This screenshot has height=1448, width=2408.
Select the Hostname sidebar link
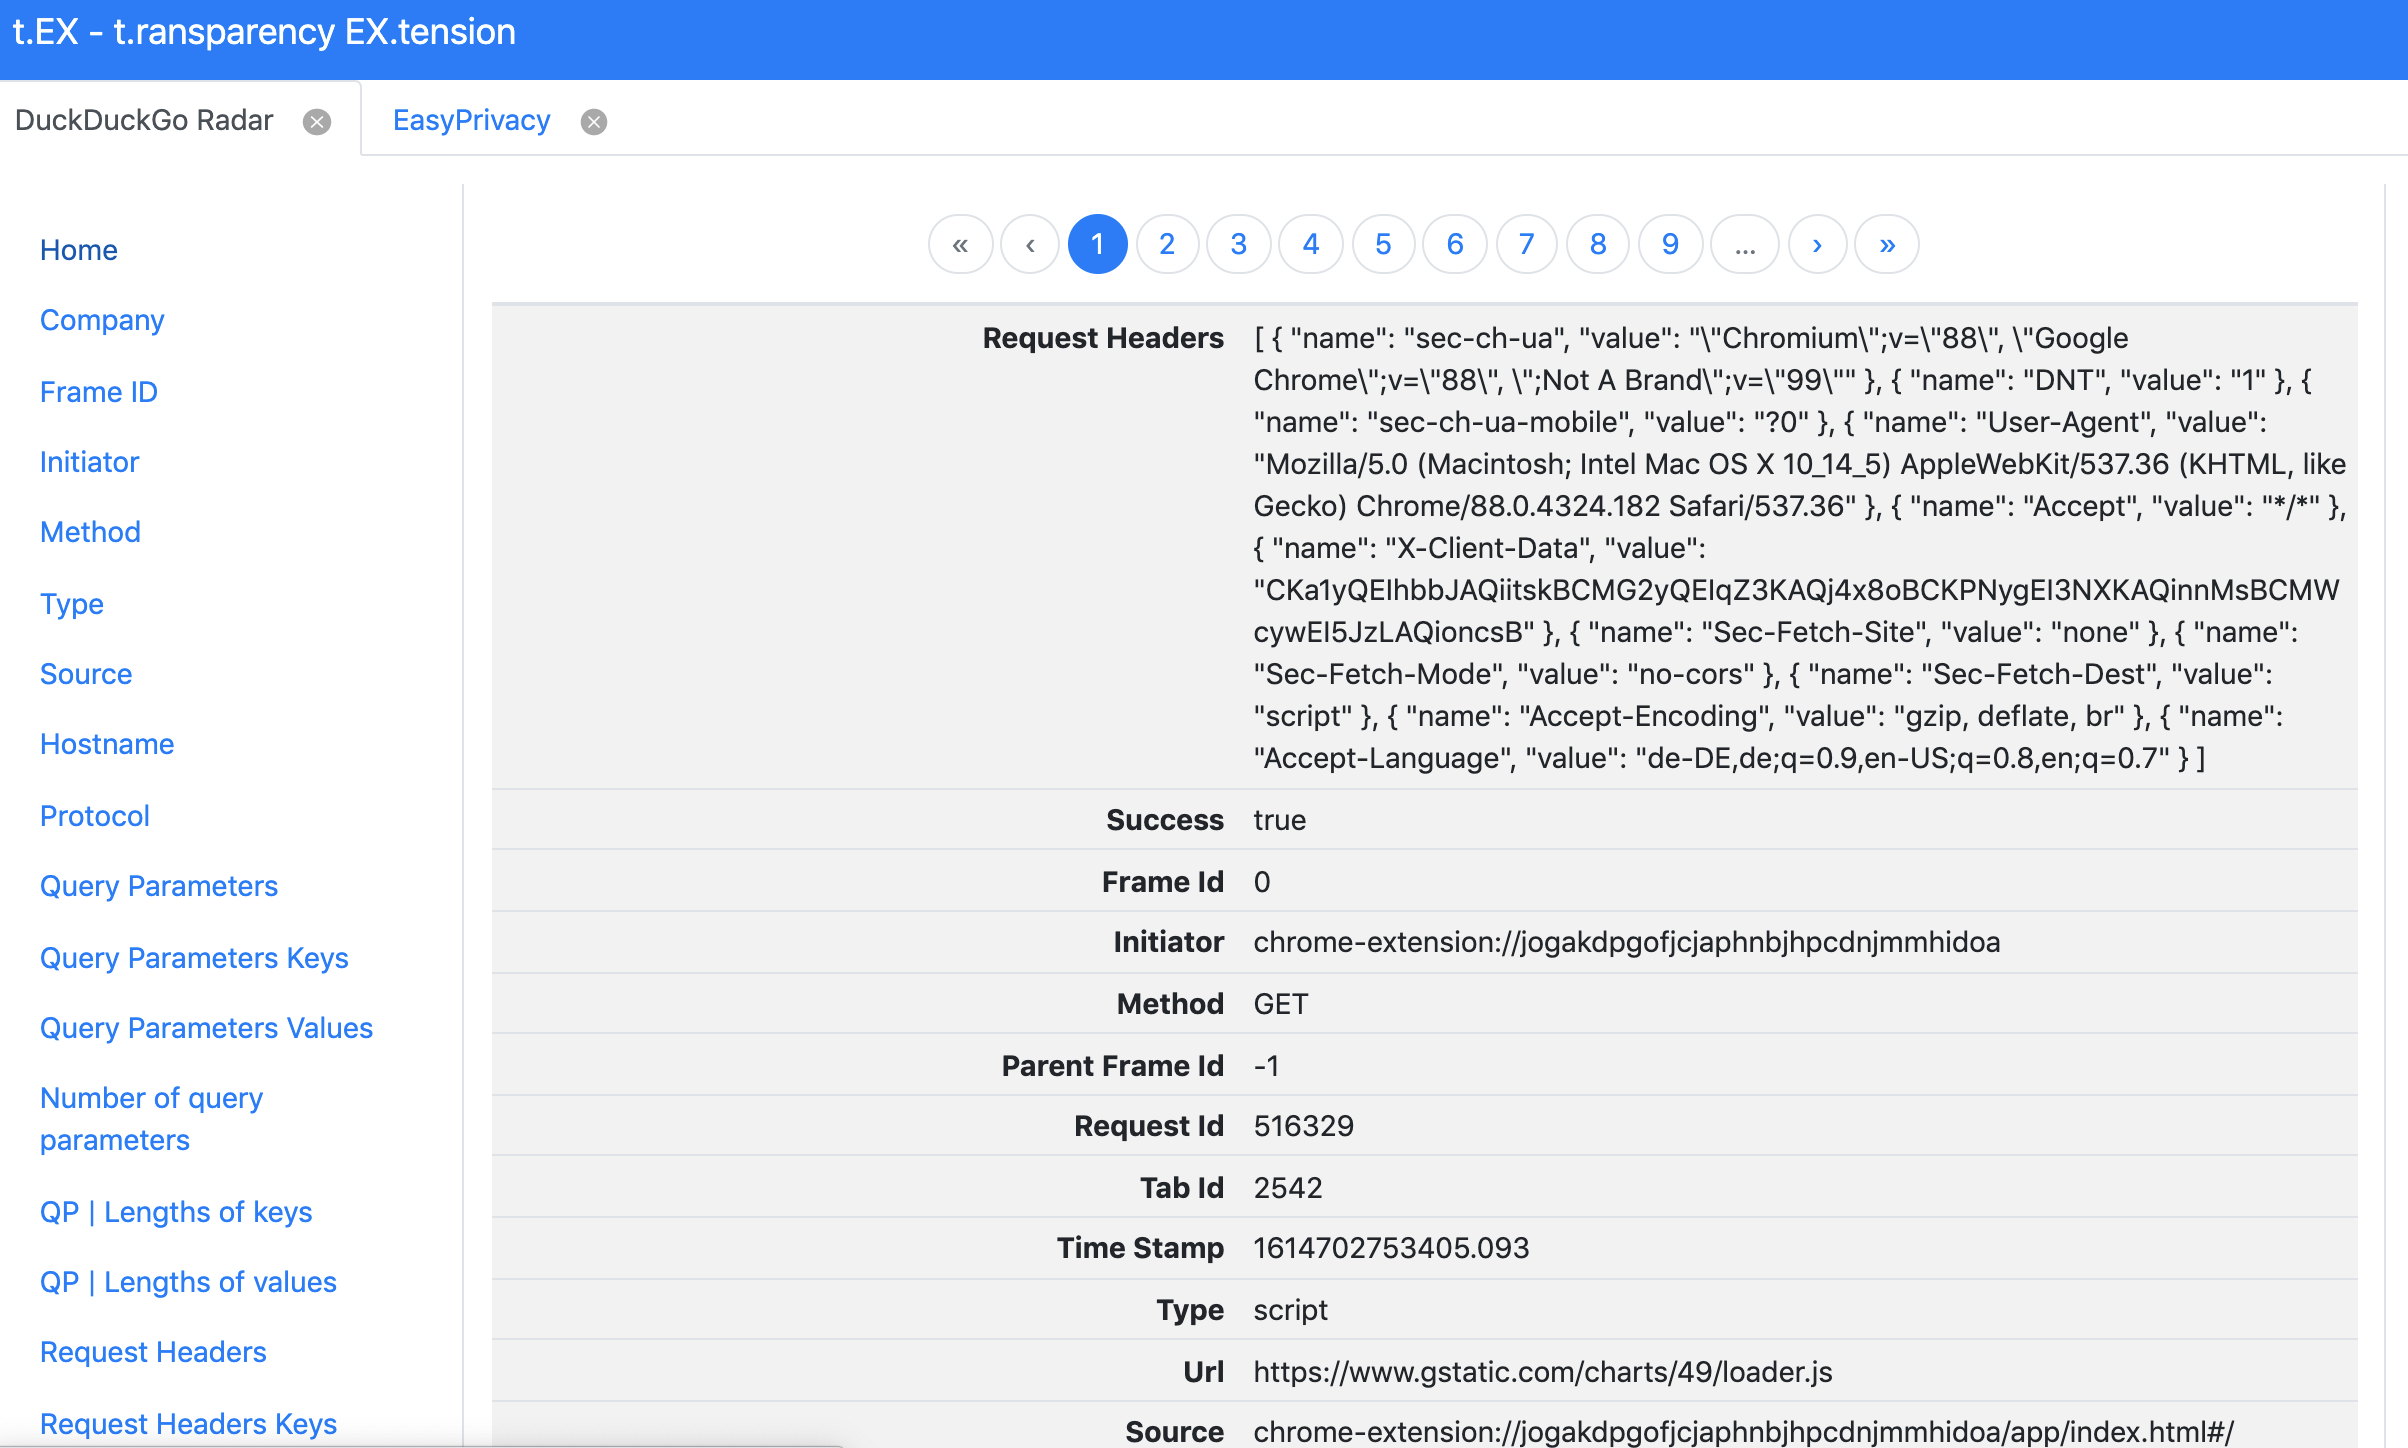107,744
